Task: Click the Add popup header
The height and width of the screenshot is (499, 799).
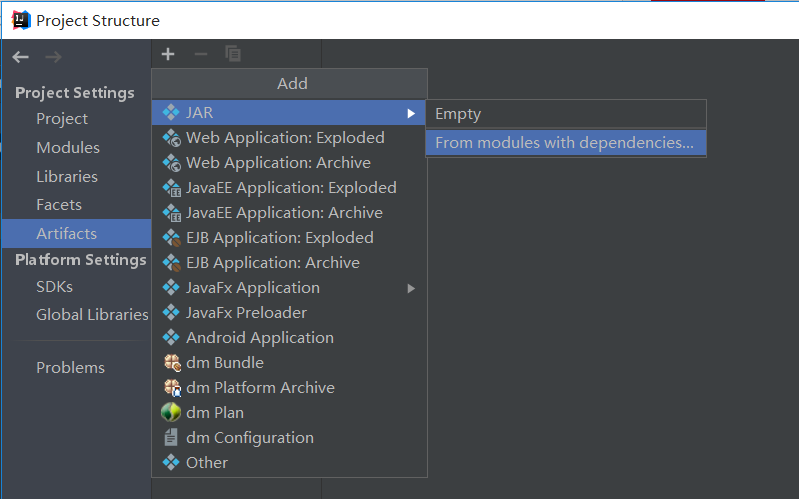Action: [x=289, y=84]
